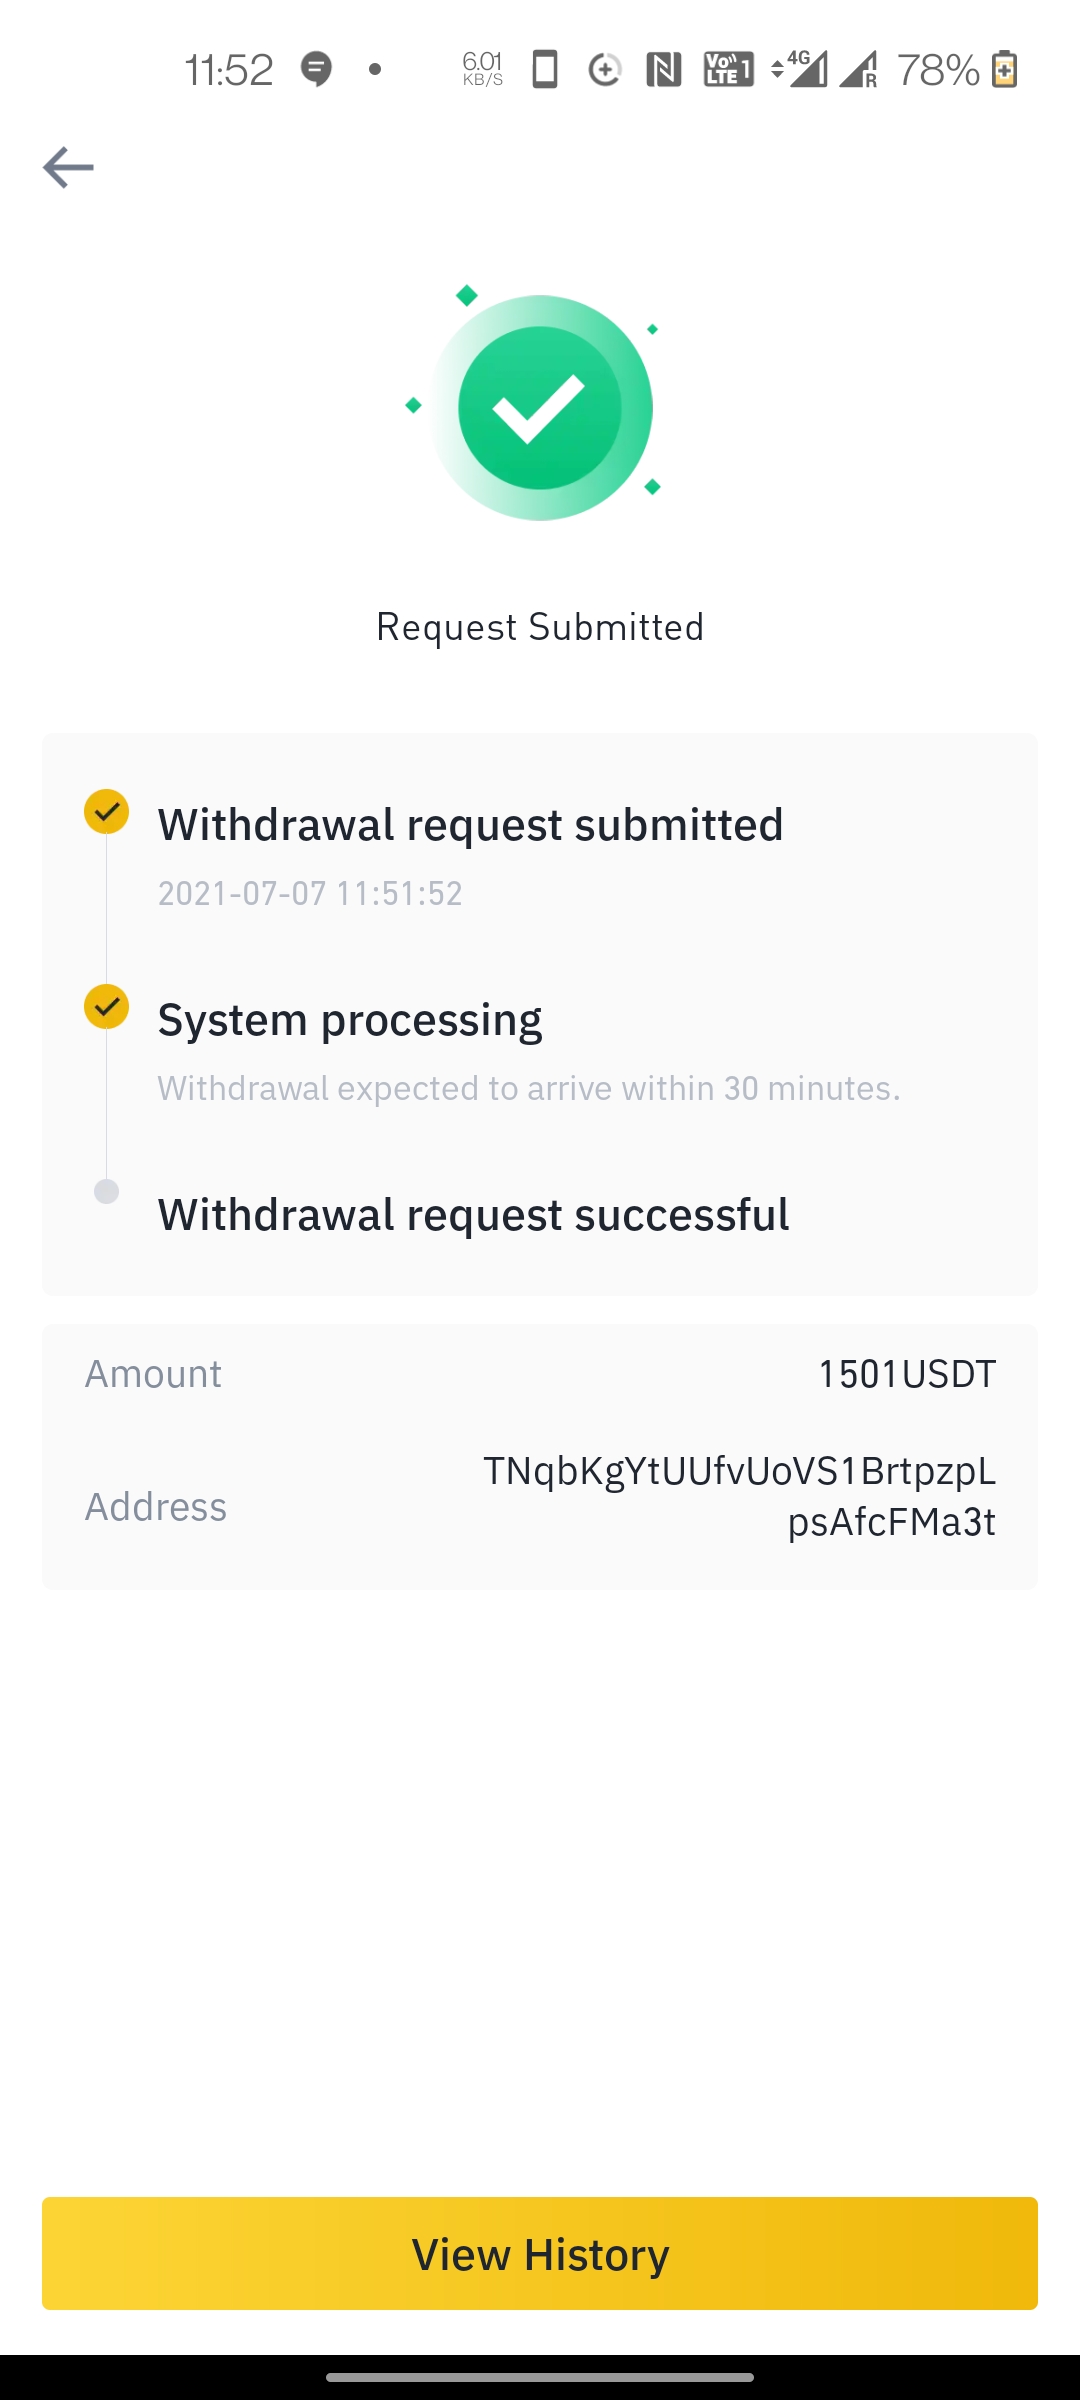Tap the green success checkmark icon
The height and width of the screenshot is (2400, 1080).
[540, 407]
